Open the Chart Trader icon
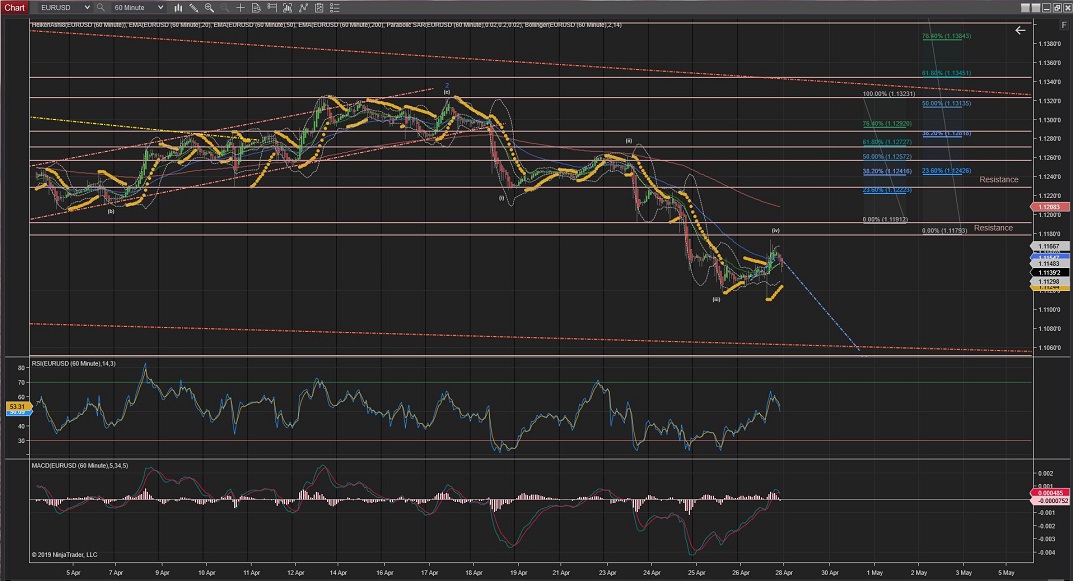Screen dimensions: 1073x581 (x=272, y=7)
